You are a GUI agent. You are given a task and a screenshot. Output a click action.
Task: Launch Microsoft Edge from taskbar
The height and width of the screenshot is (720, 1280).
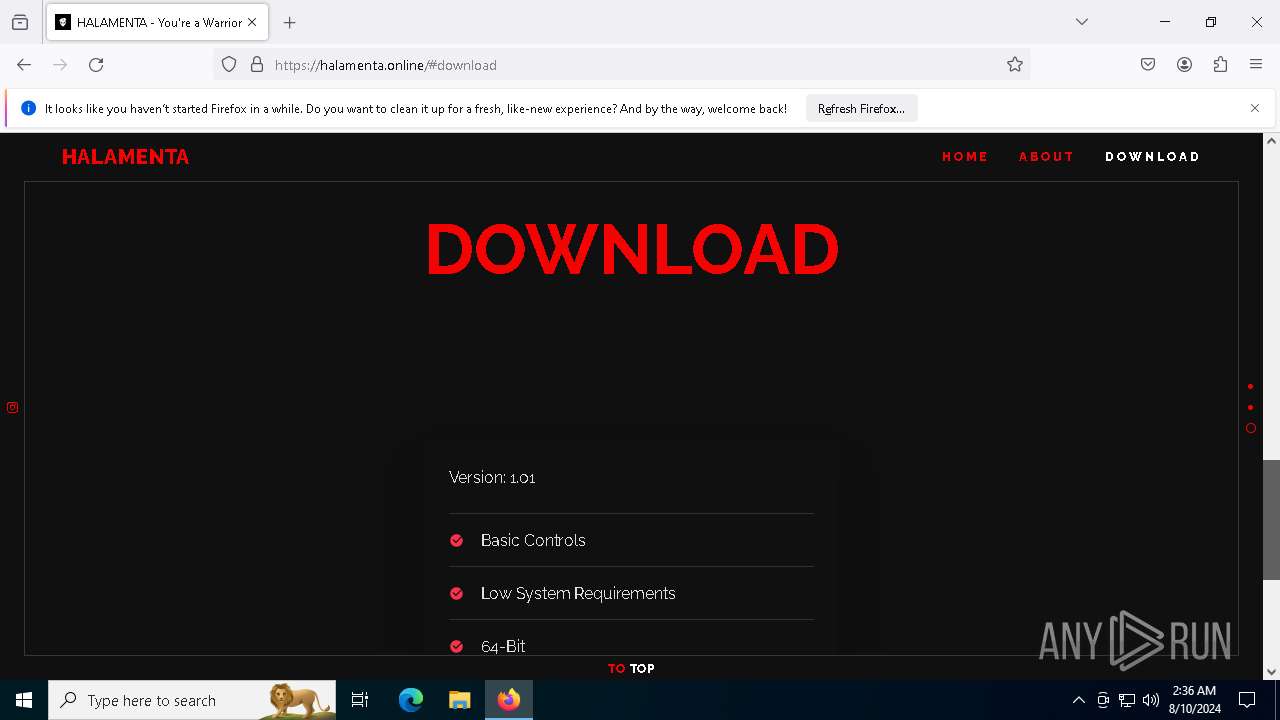411,700
